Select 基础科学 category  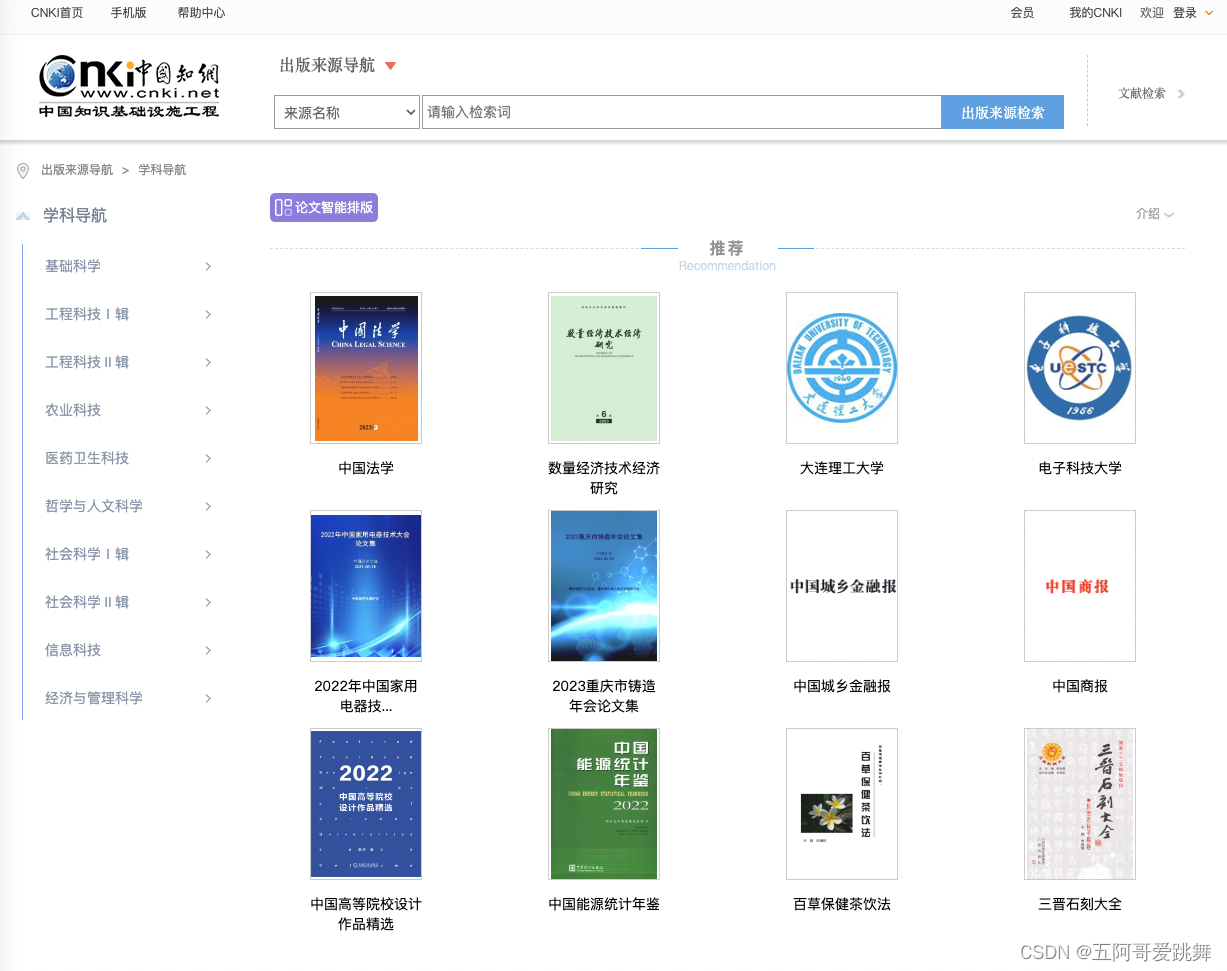pyautogui.click(x=73, y=266)
